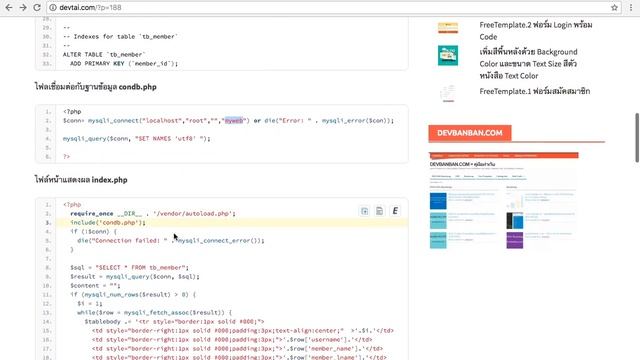Click the while mysqli_fetch_assoc line
Image resolution: width=640 pixels, height=360 pixels.
(x=154, y=312)
